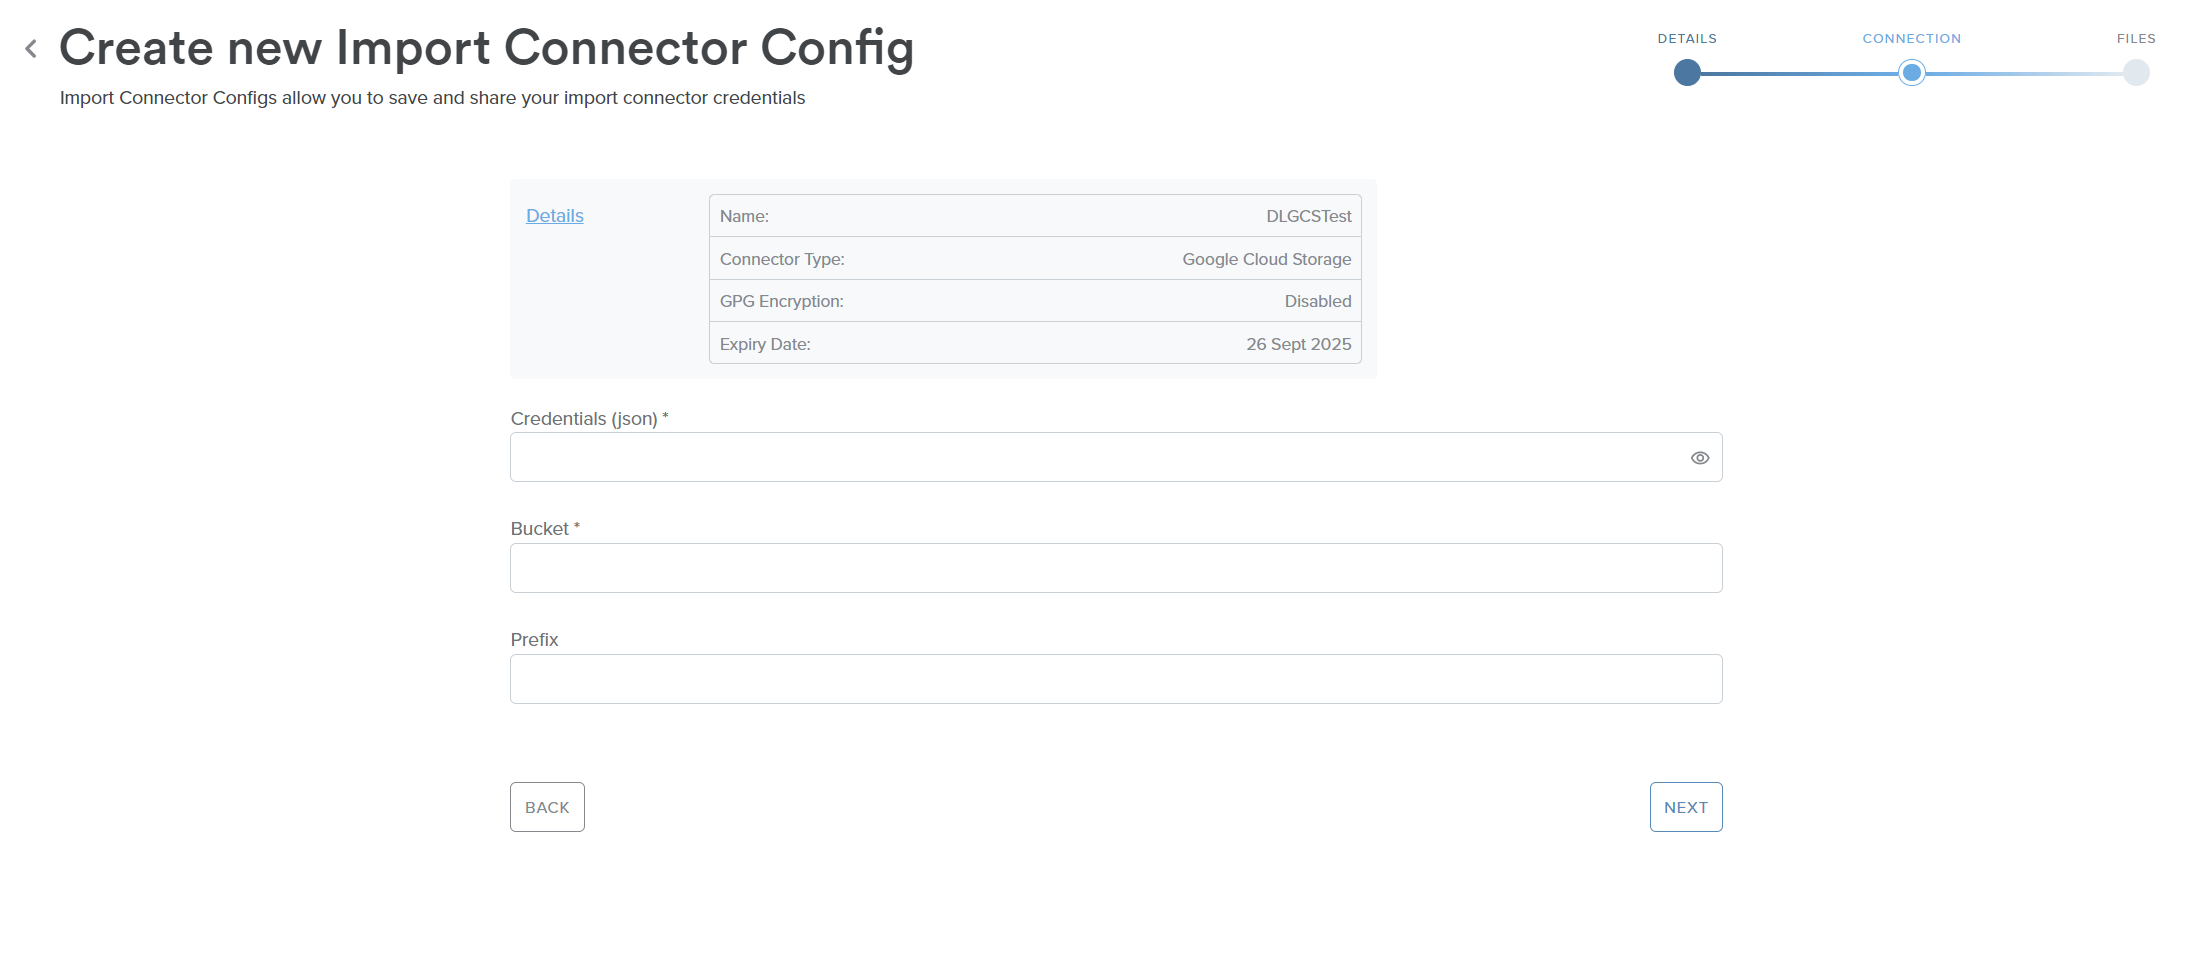Proceed with the NEXT button

click(x=1686, y=807)
